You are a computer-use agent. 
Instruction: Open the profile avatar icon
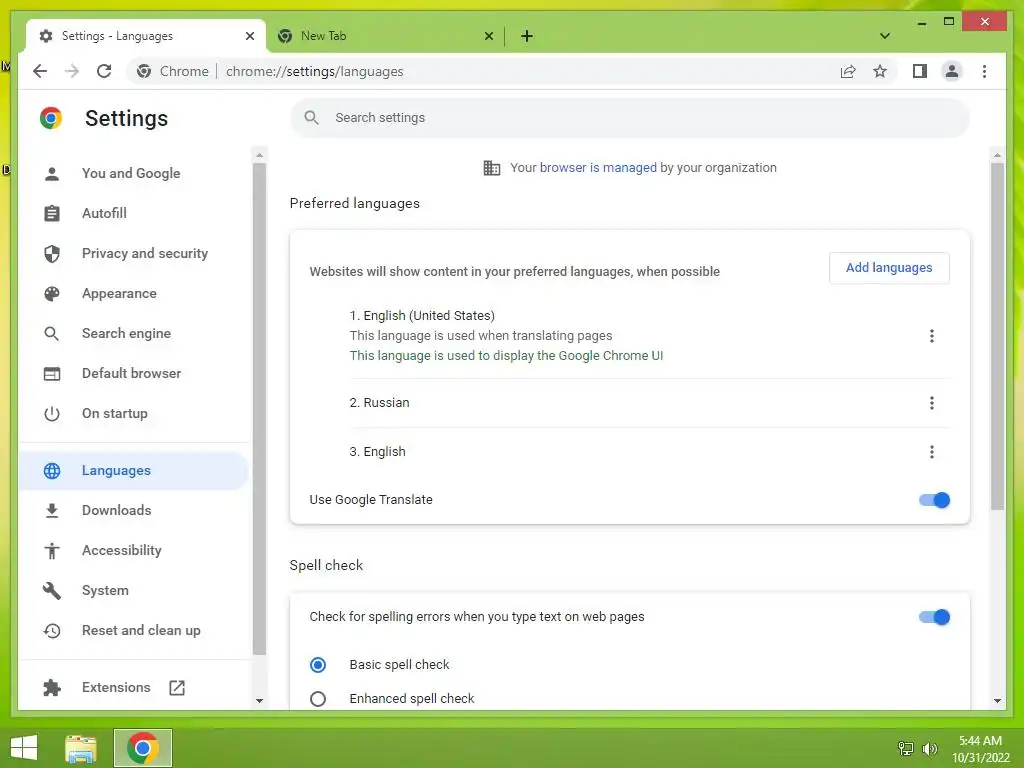pyautogui.click(x=952, y=71)
